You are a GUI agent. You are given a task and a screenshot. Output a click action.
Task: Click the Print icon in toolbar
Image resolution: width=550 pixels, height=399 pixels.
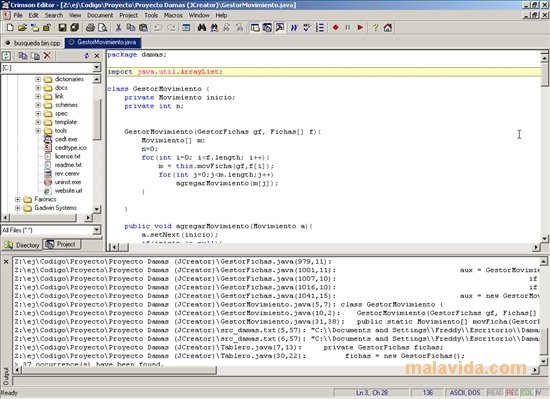[90, 27]
